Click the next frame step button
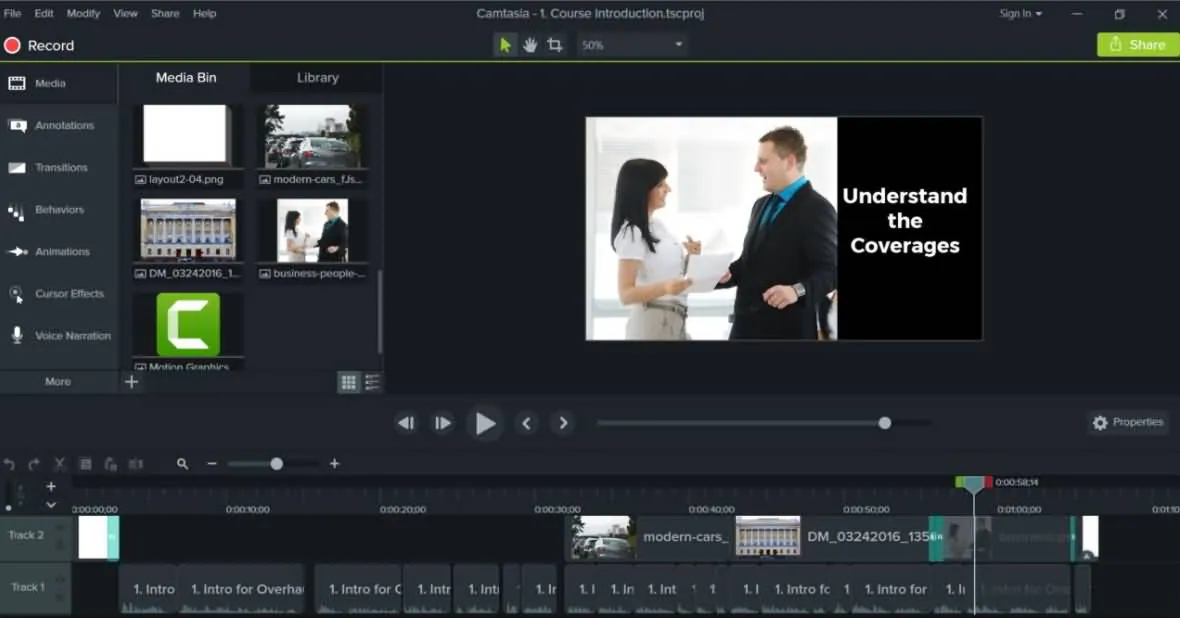Screen dimensions: 1180x618 [x=442, y=423]
